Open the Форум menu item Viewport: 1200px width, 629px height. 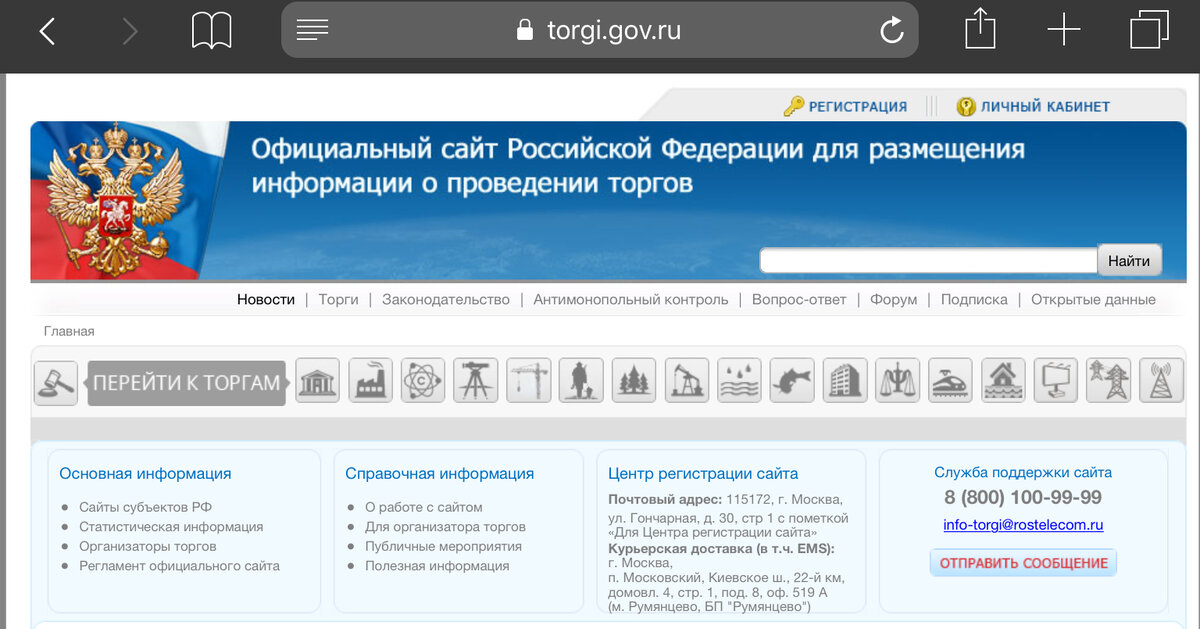coord(892,299)
